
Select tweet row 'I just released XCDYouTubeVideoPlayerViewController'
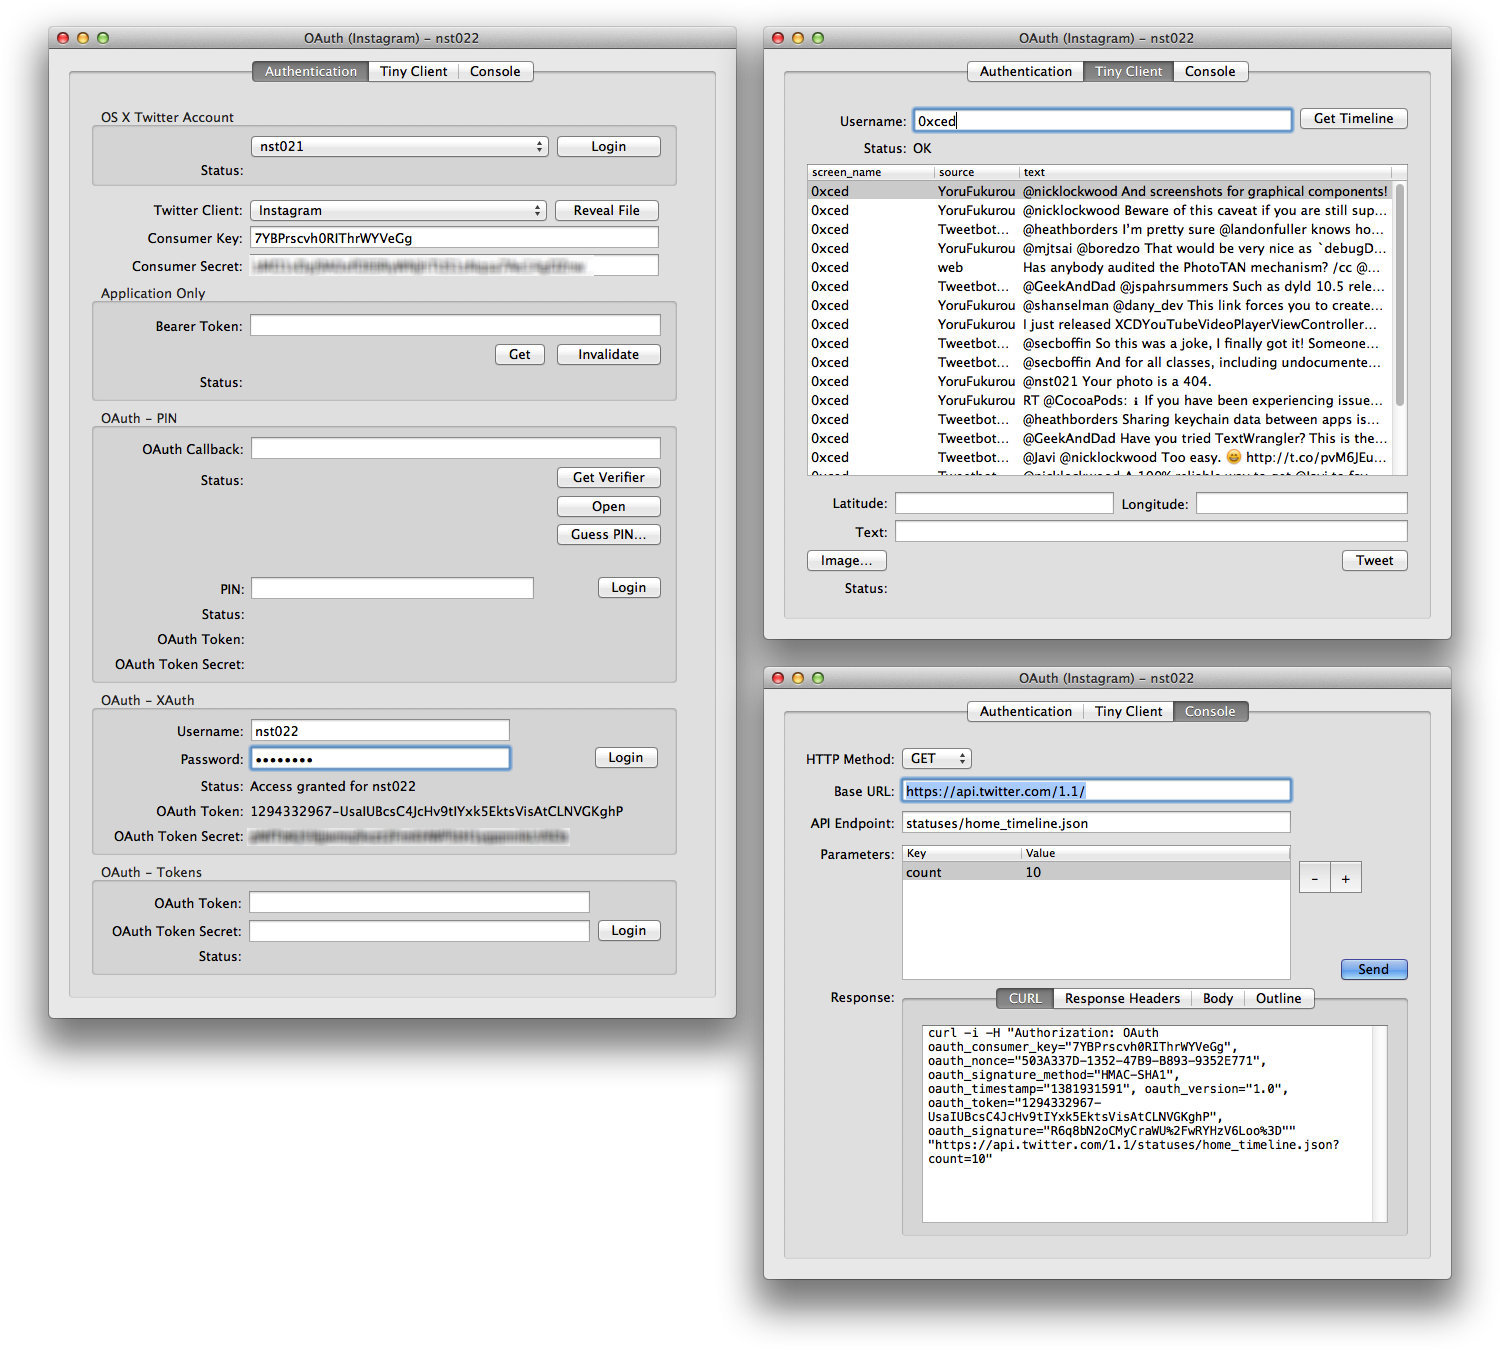tap(1100, 324)
